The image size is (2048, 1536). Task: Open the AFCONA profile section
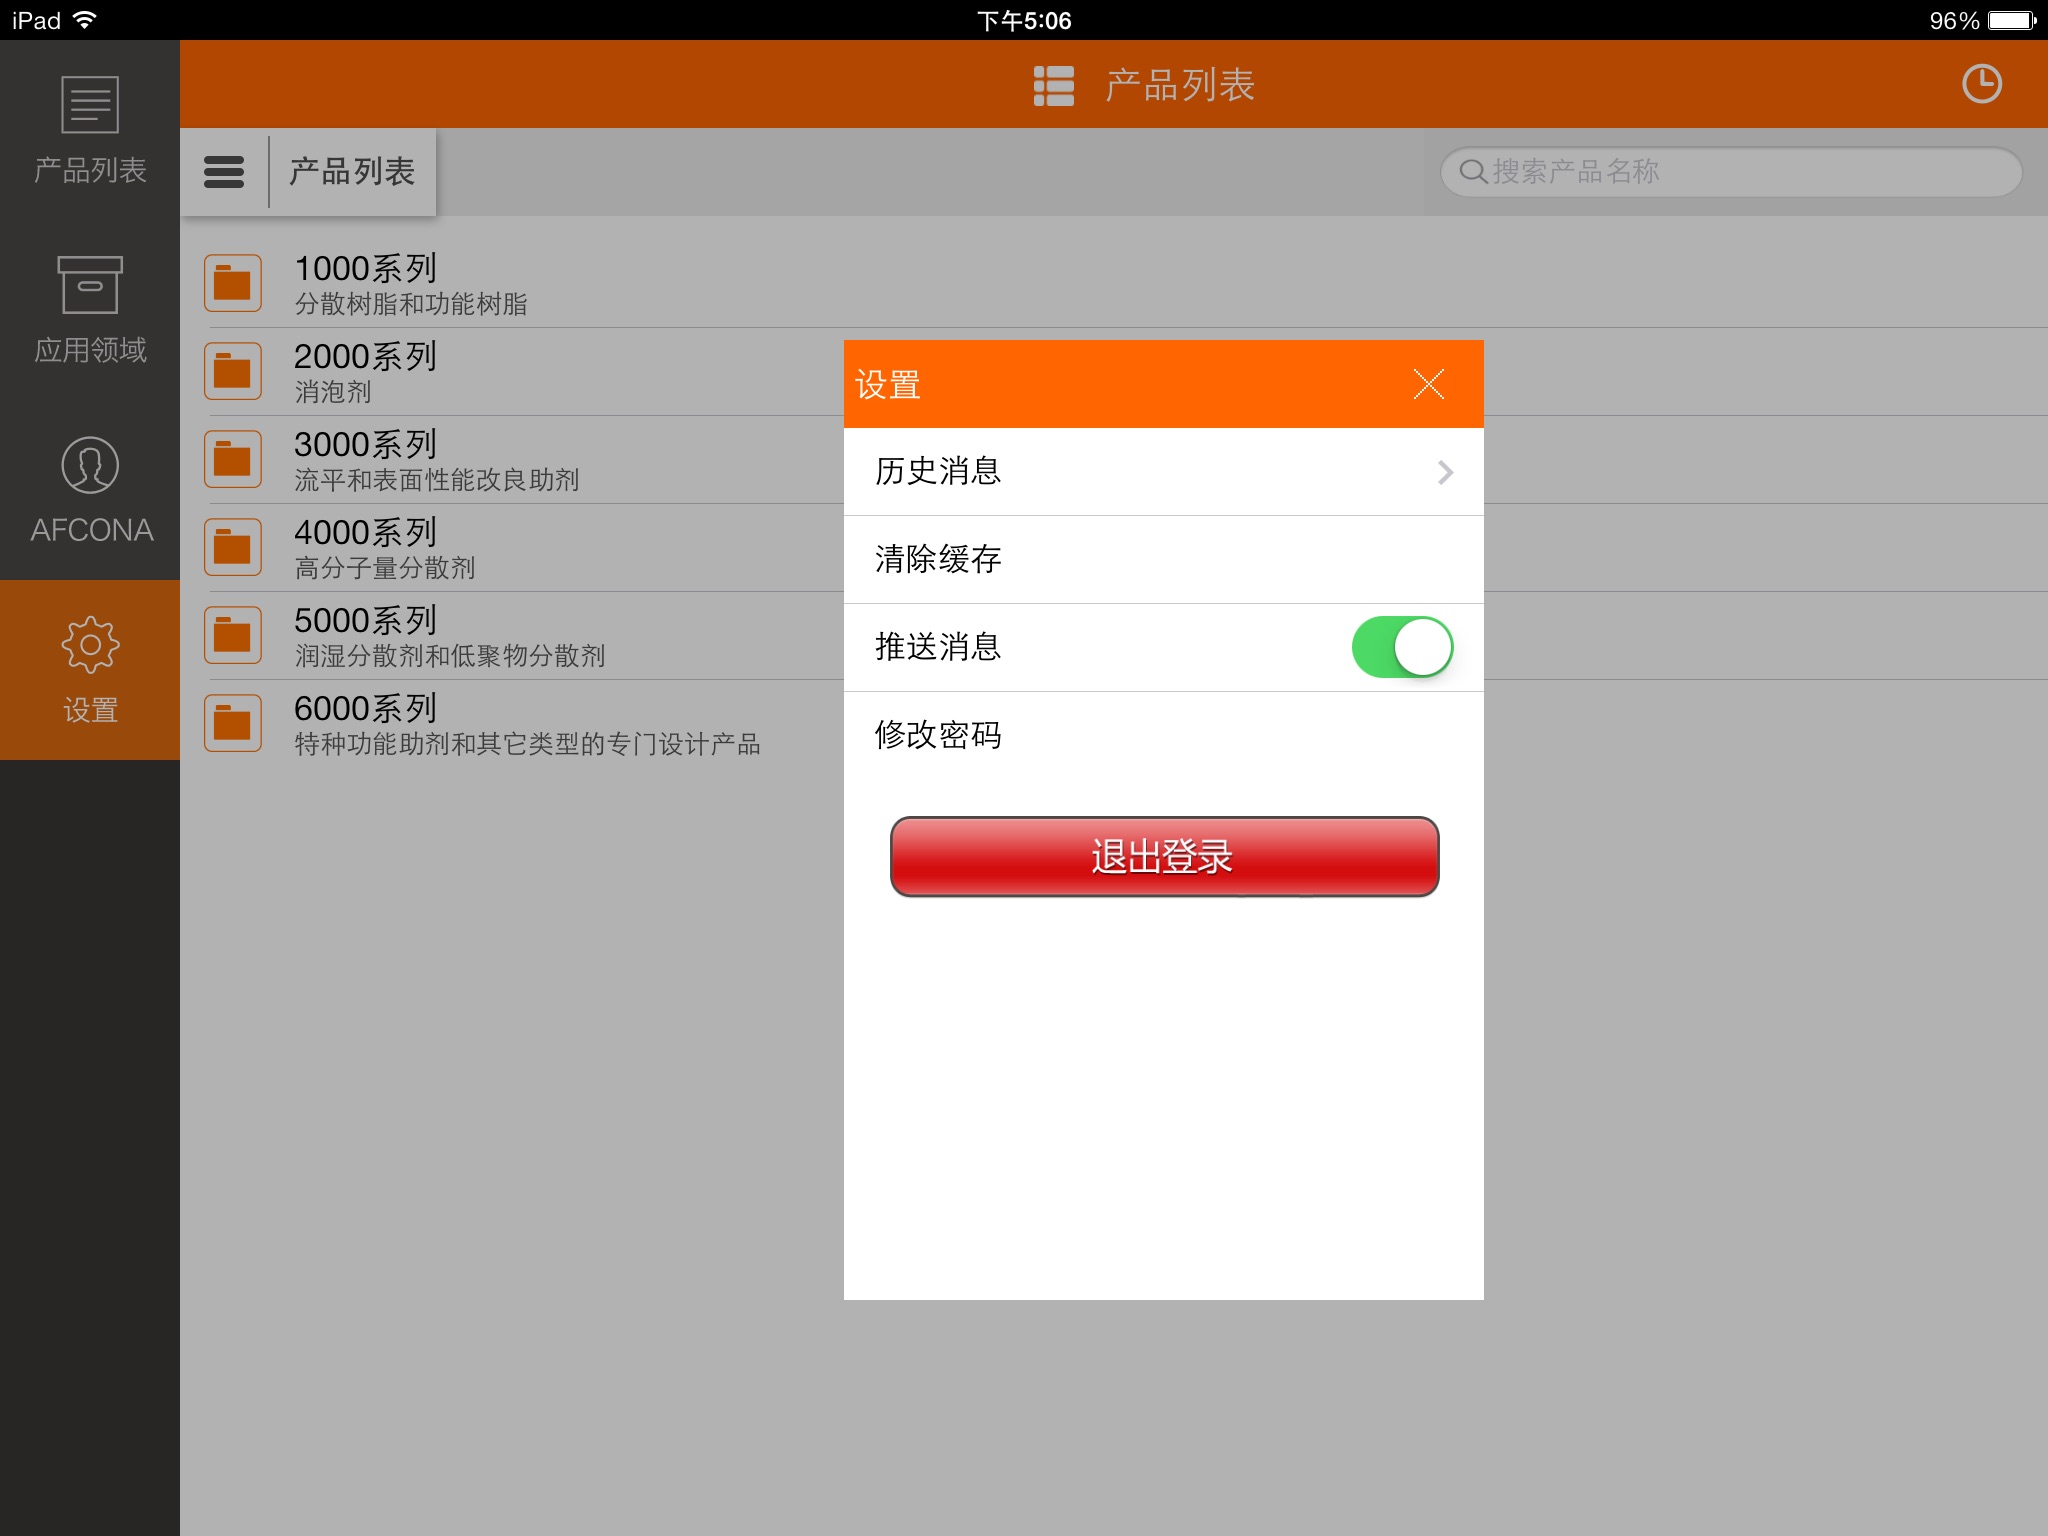tap(90, 490)
